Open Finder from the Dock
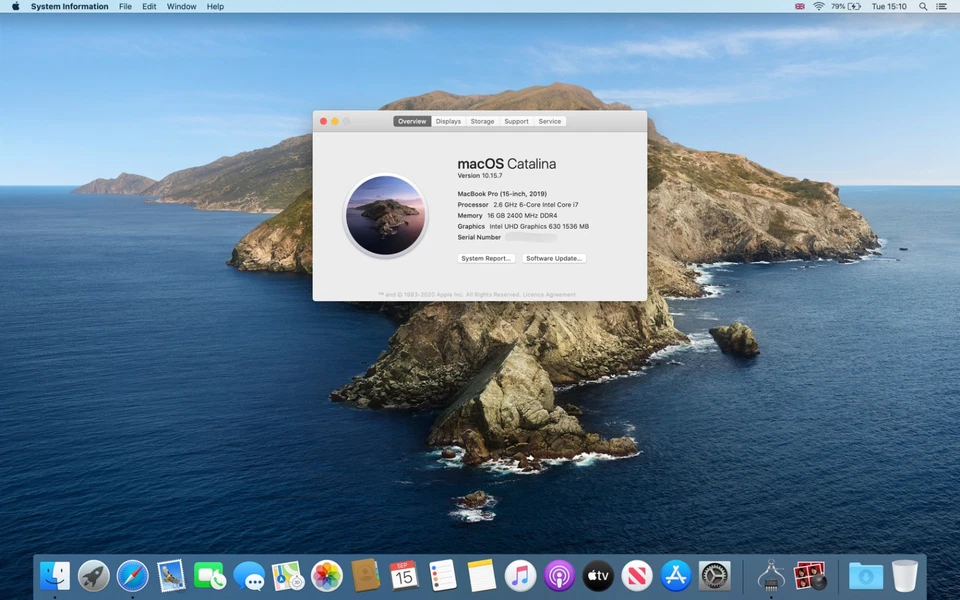The height and width of the screenshot is (600, 960). pyautogui.click(x=54, y=576)
